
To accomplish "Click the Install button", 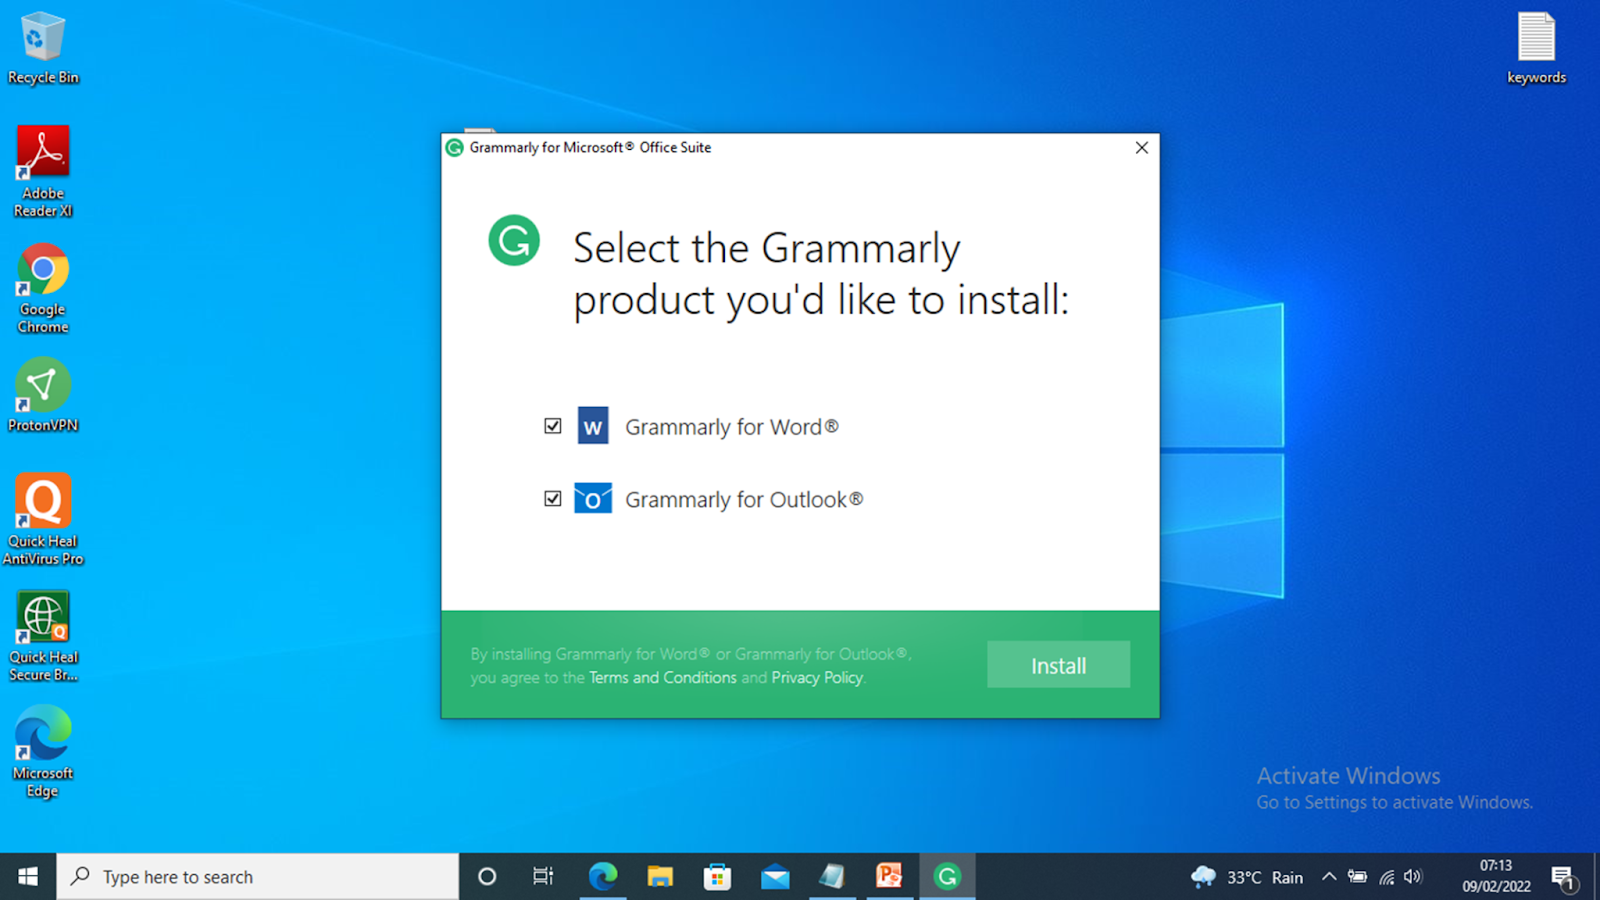I will click(x=1058, y=665).
